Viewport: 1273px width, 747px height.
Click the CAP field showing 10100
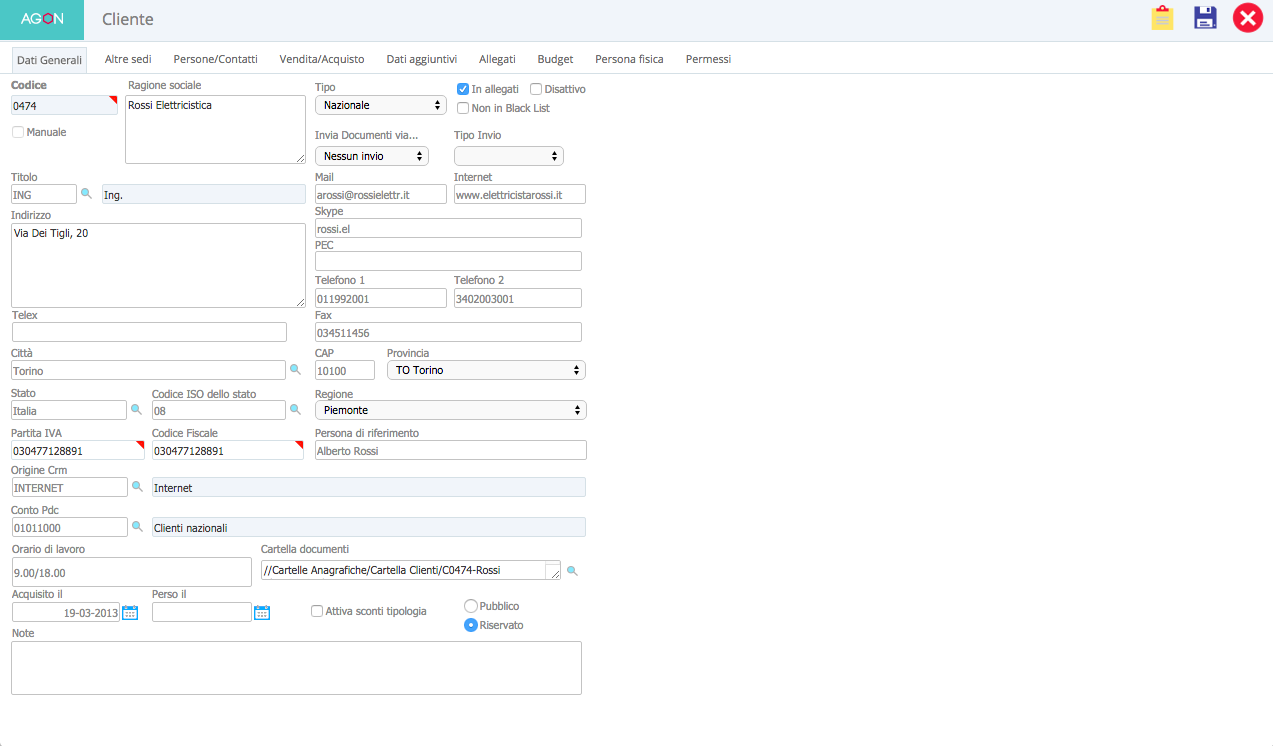pos(345,370)
